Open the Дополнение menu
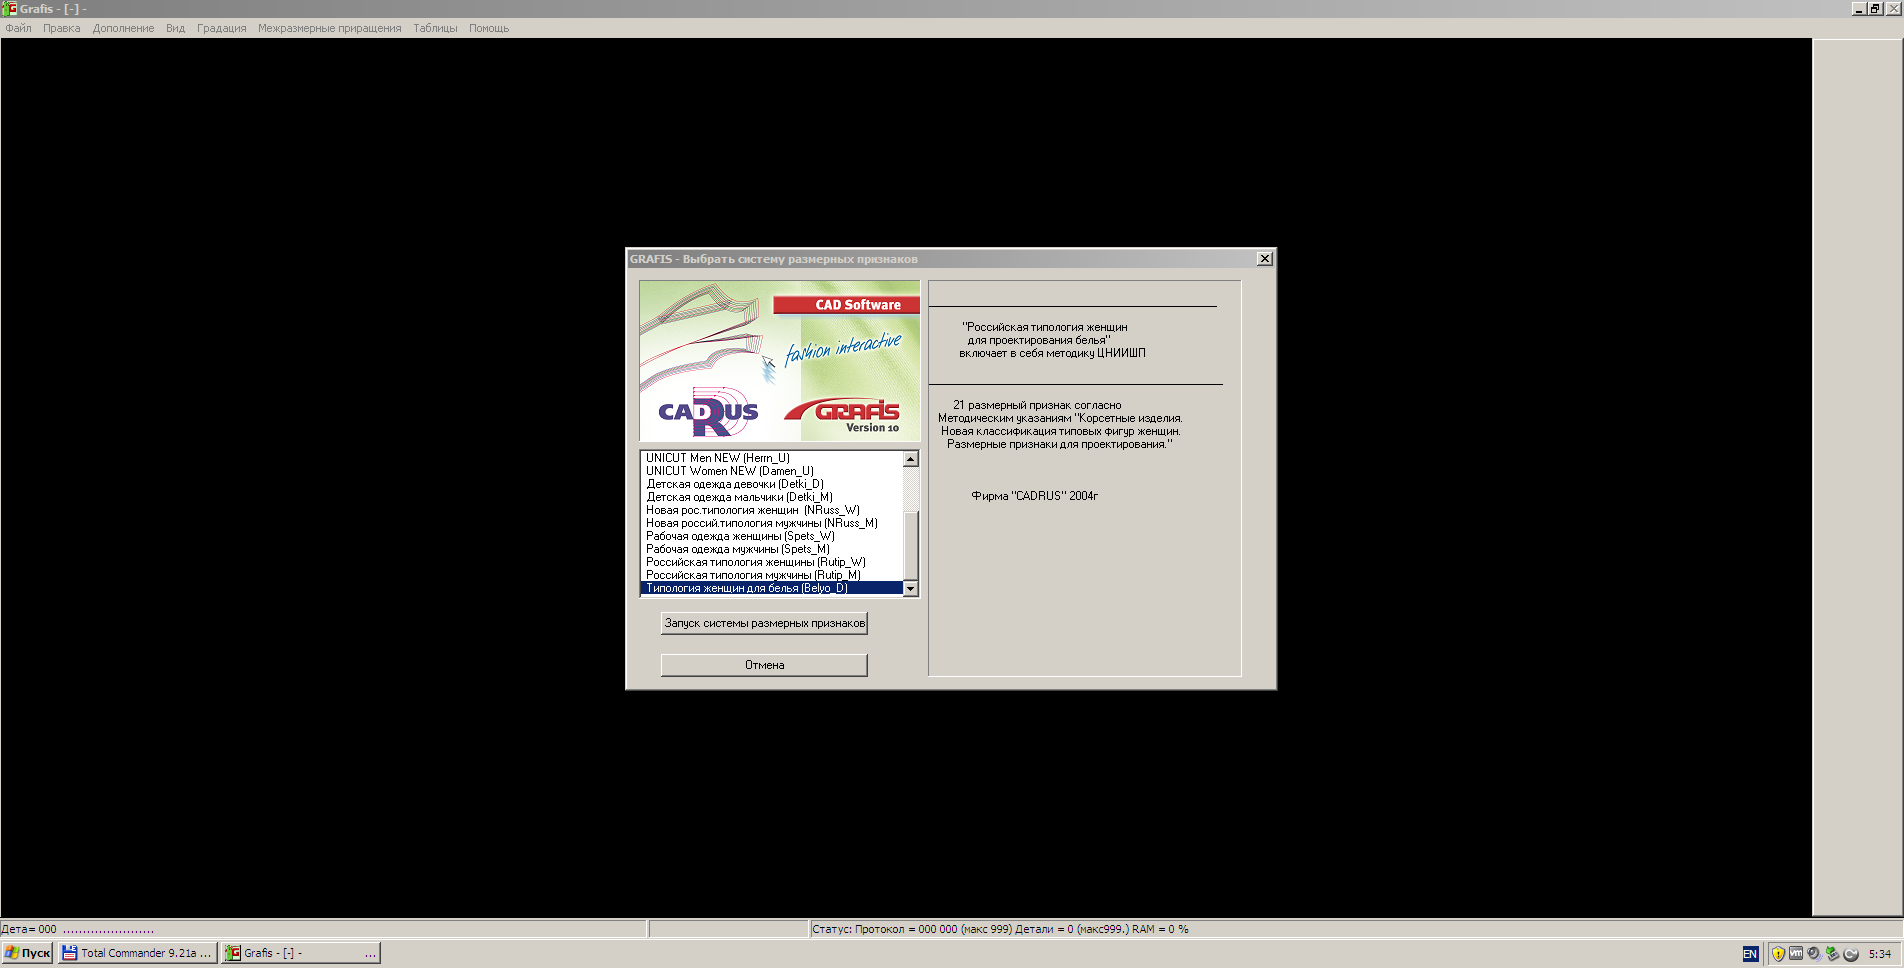Image resolution: width=1904 pixels, height=968 pixels. [124, 28]
